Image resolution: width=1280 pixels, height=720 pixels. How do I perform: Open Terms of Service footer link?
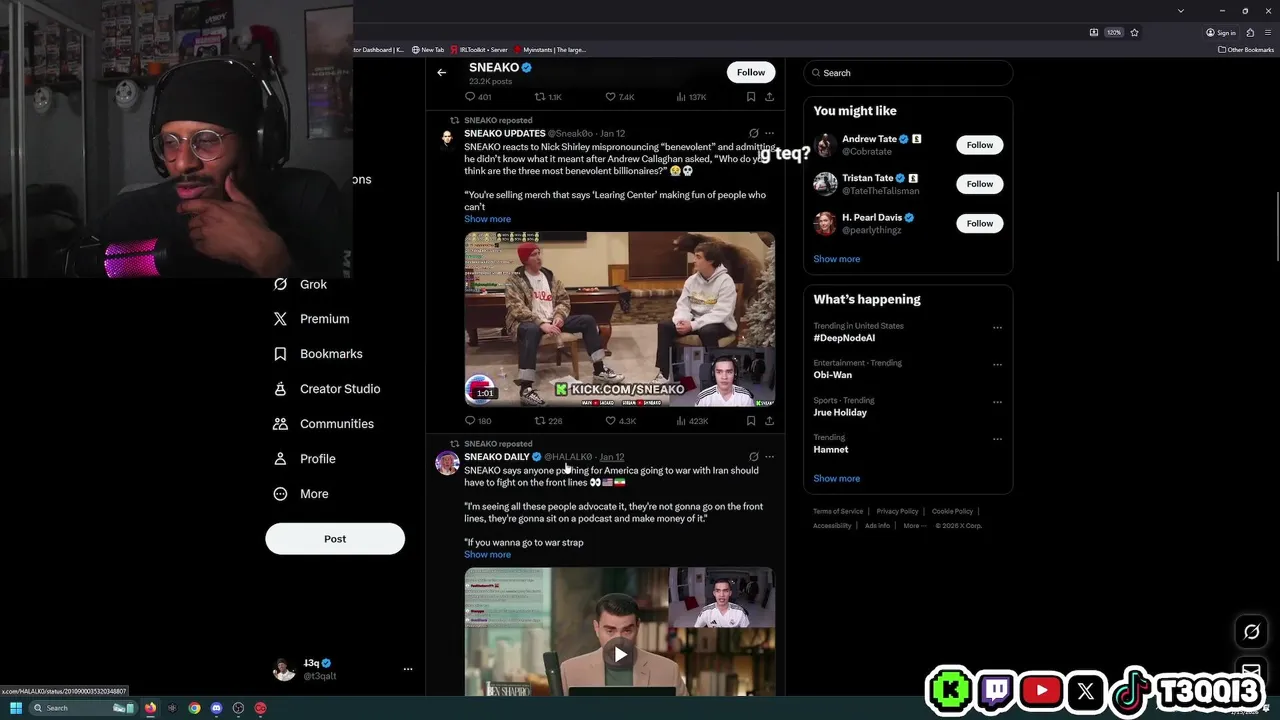coord(838,512)
